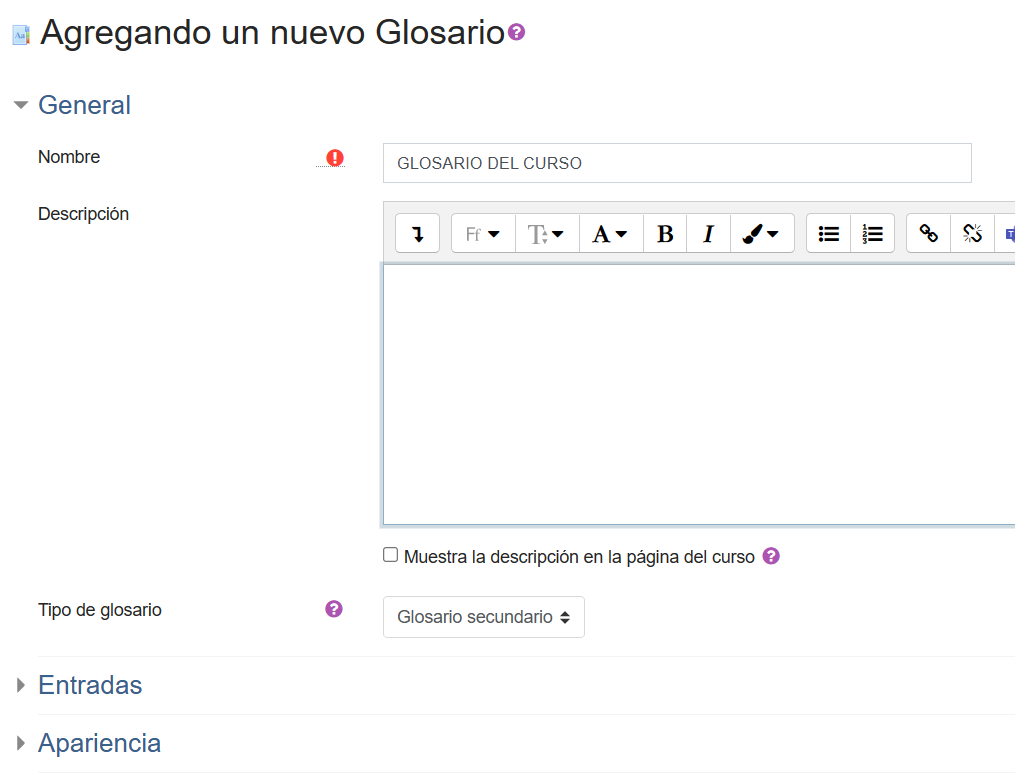Apply italic formatting in the editor
Image resolution: width=1015 pixels, height=779 pixels.
pos(708,233)
